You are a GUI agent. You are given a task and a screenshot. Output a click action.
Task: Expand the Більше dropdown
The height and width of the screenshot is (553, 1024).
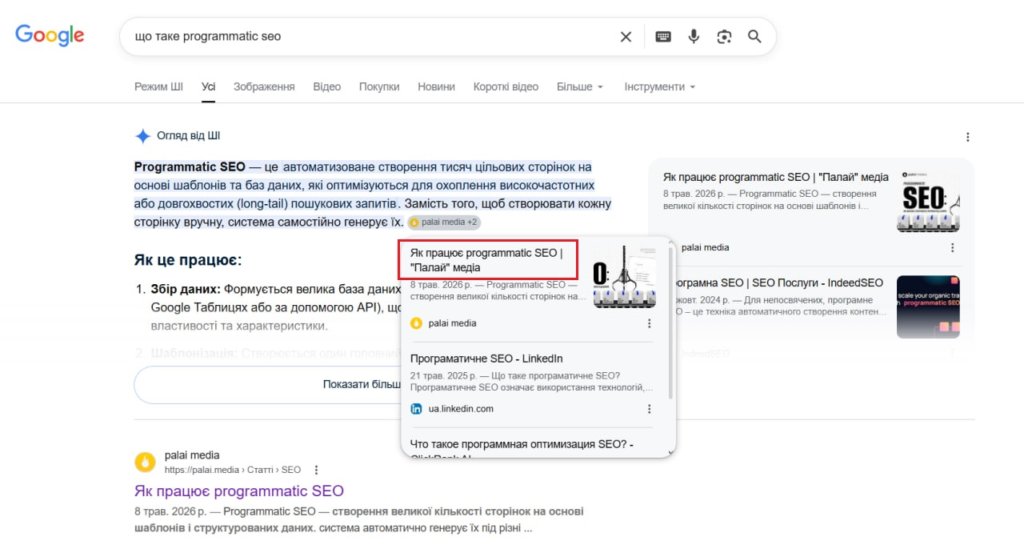(580, 87)
